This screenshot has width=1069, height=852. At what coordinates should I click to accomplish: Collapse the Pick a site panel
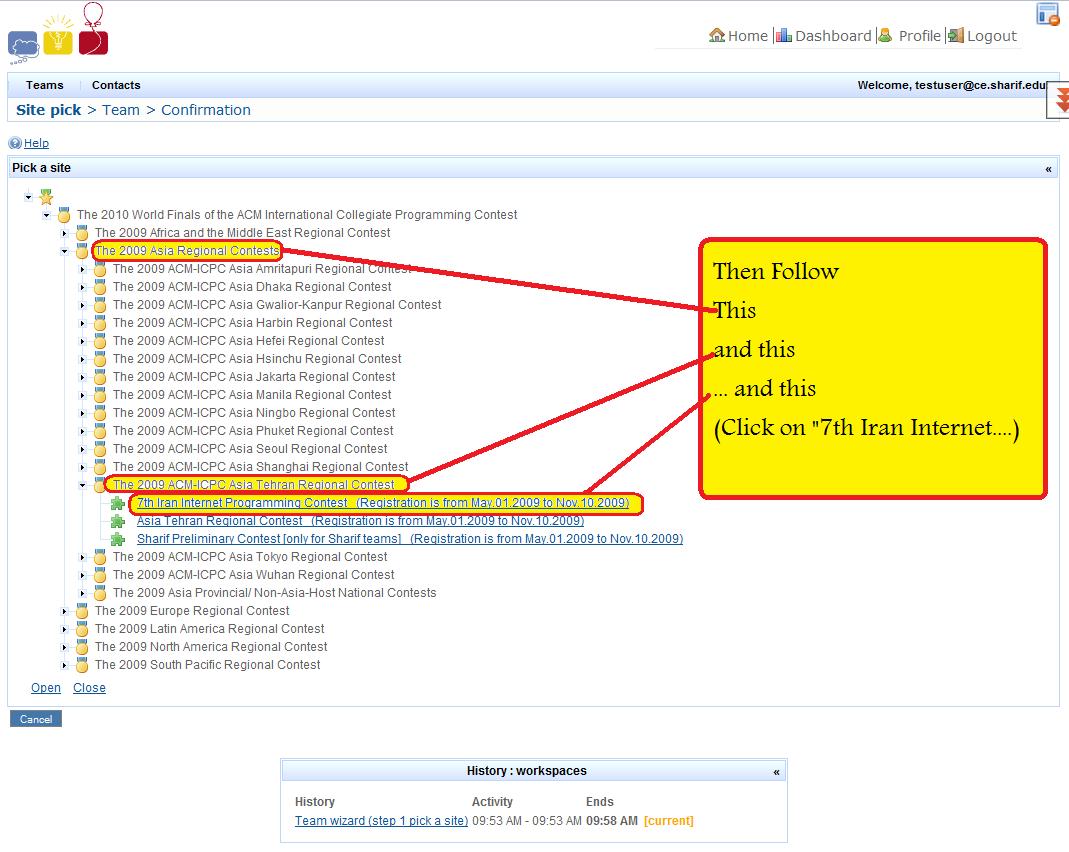point(1048,169)
